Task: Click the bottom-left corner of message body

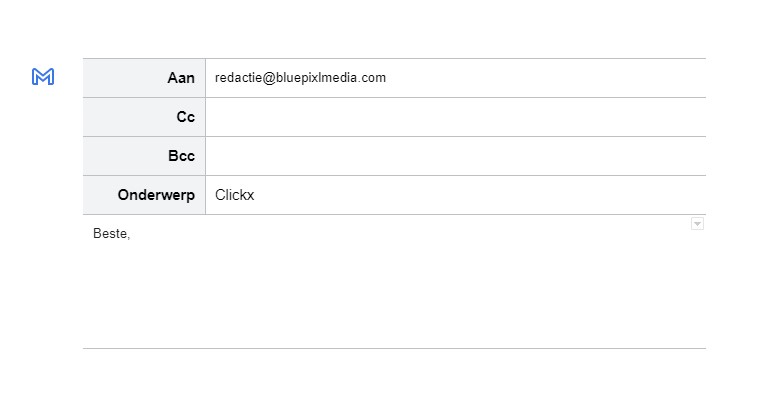Action: coord(87,344)
